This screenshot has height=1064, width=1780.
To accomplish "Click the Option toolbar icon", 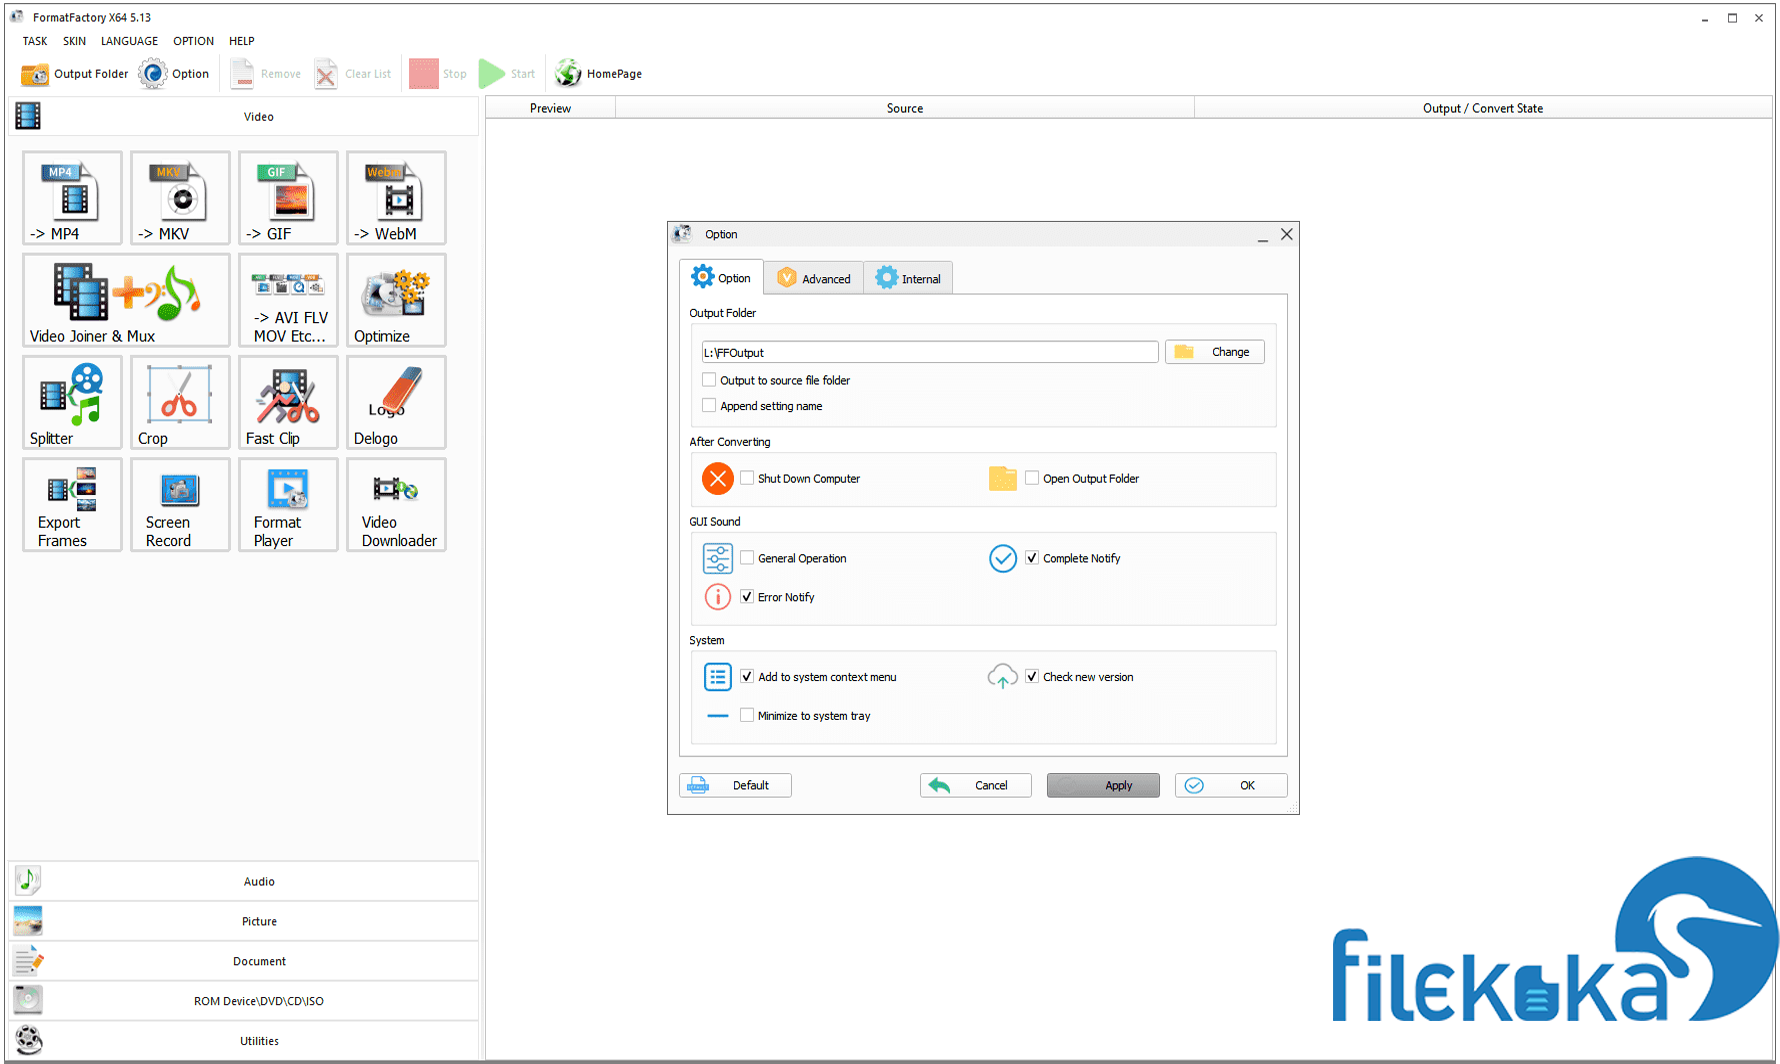I will click(x=175, y=74).
